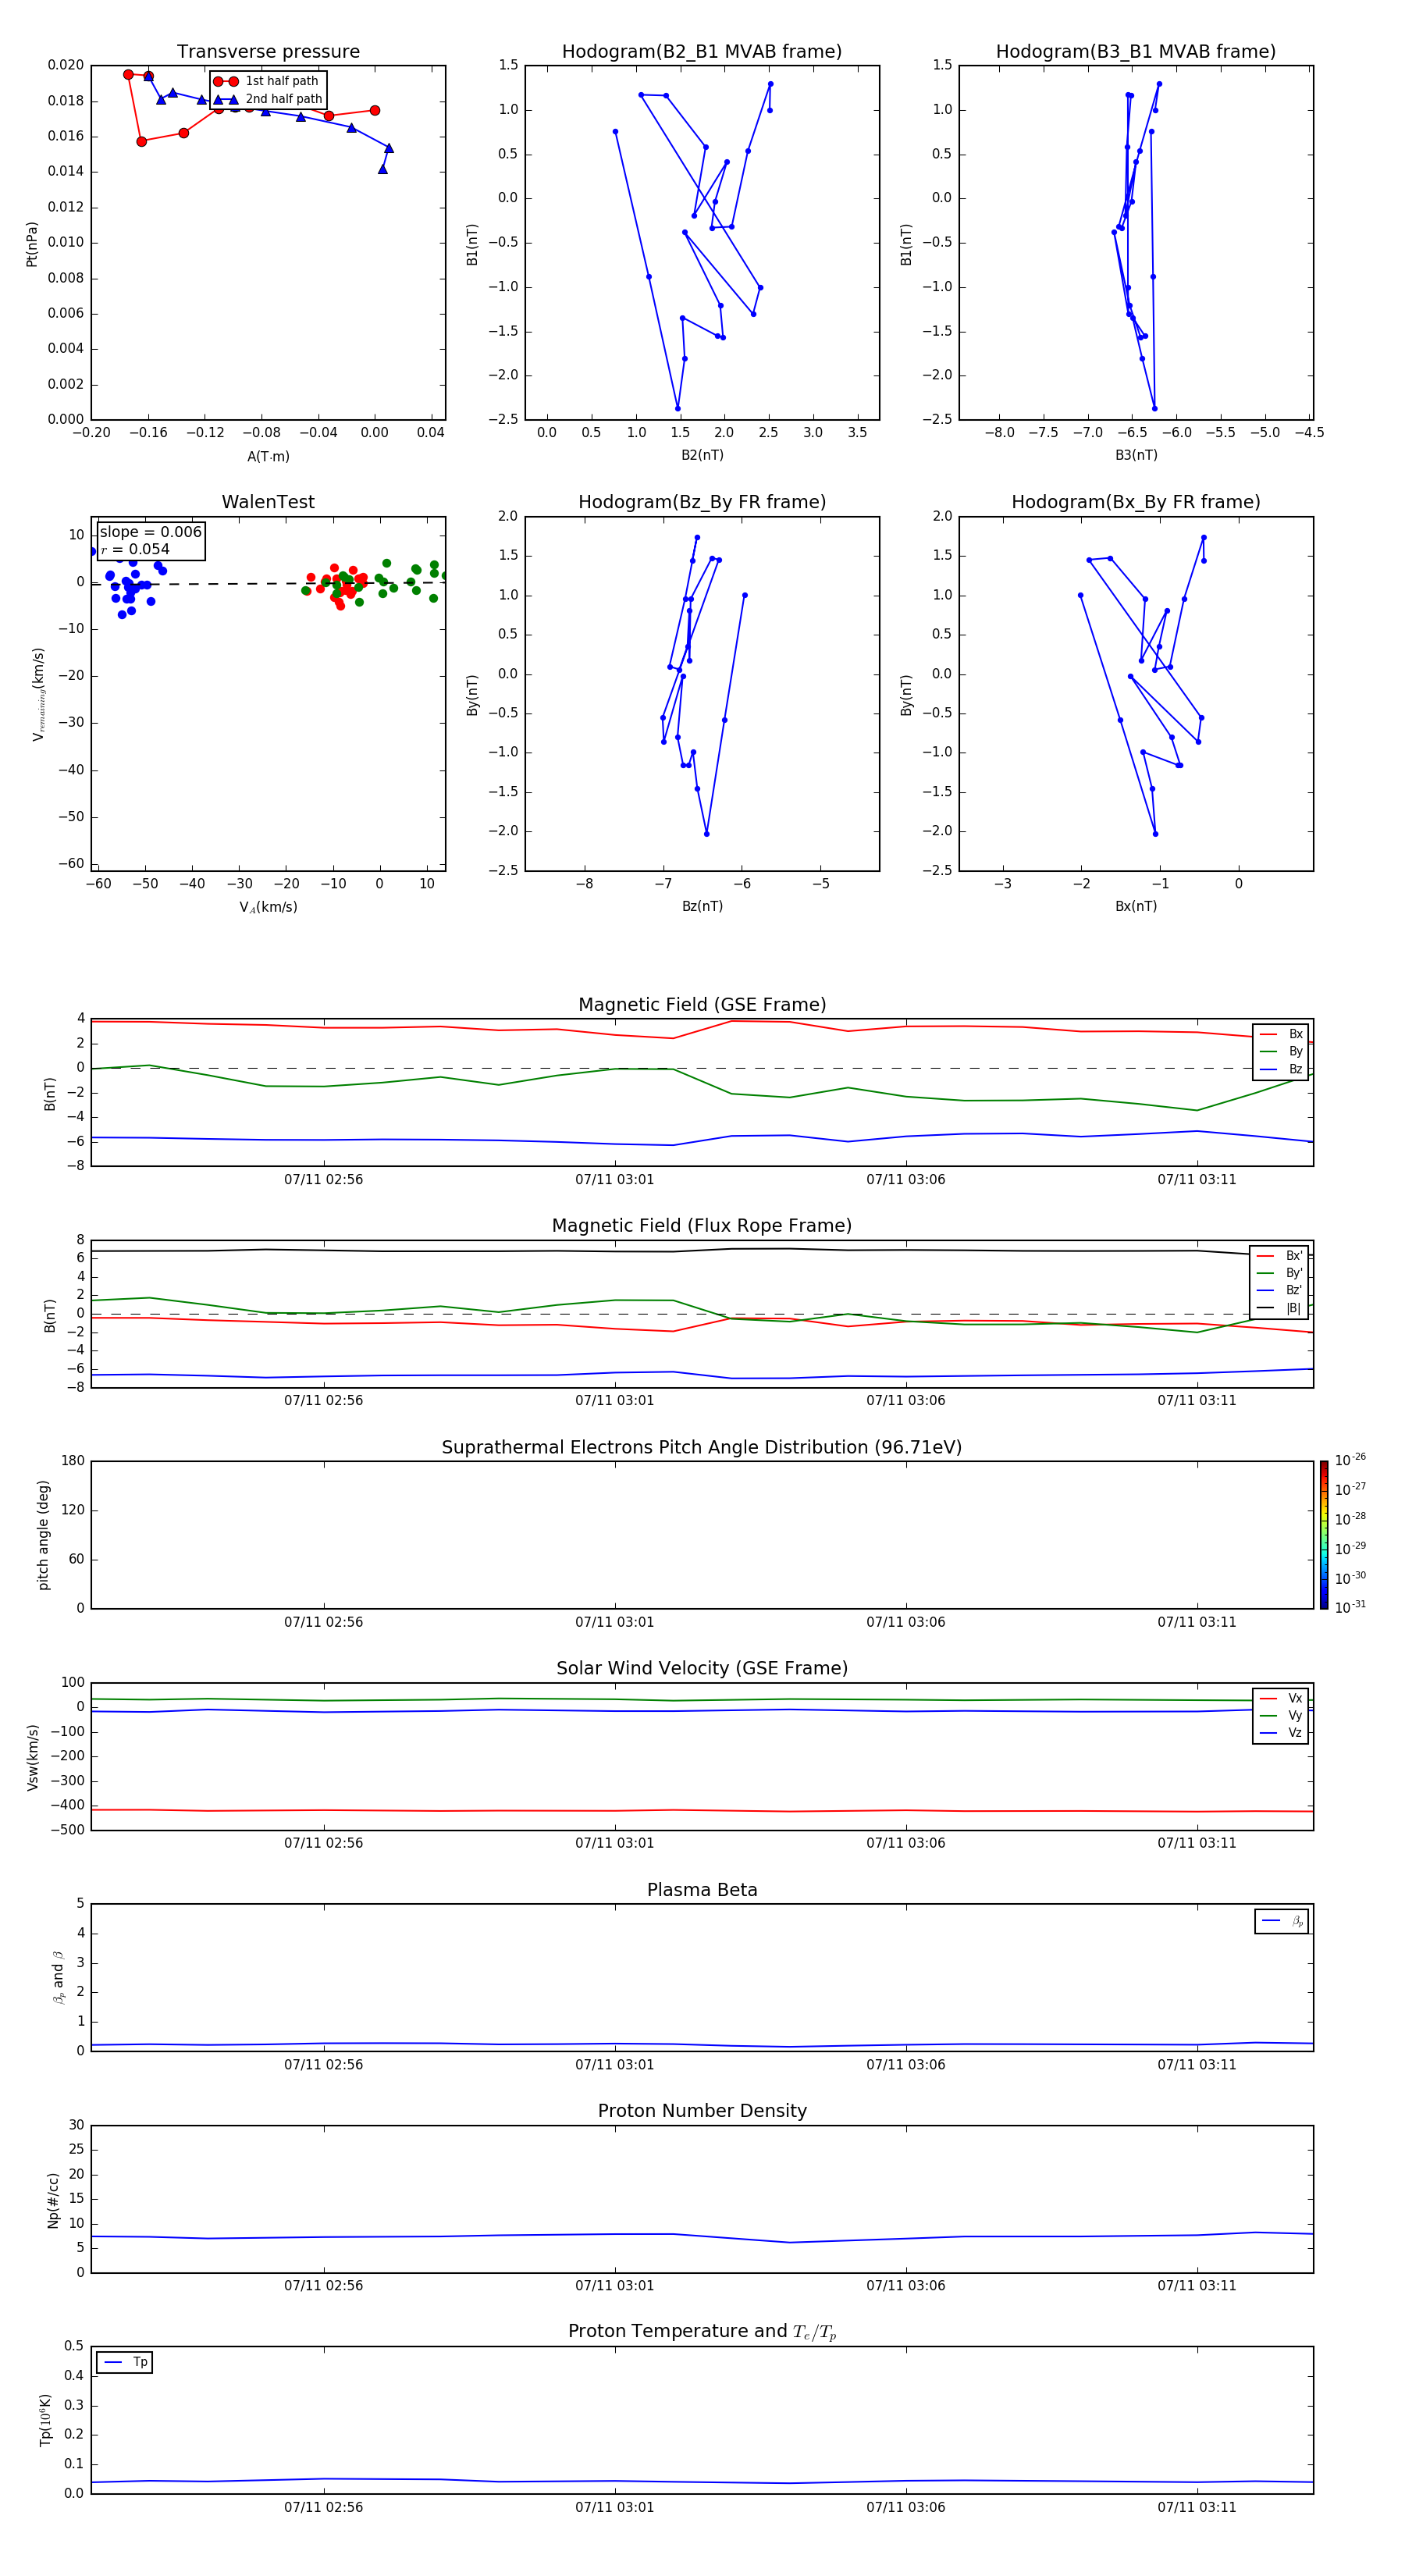1405x2576 pixels.
Task: Click the pitch angle colorbar gradient
Action: tap(1324, 1535)
